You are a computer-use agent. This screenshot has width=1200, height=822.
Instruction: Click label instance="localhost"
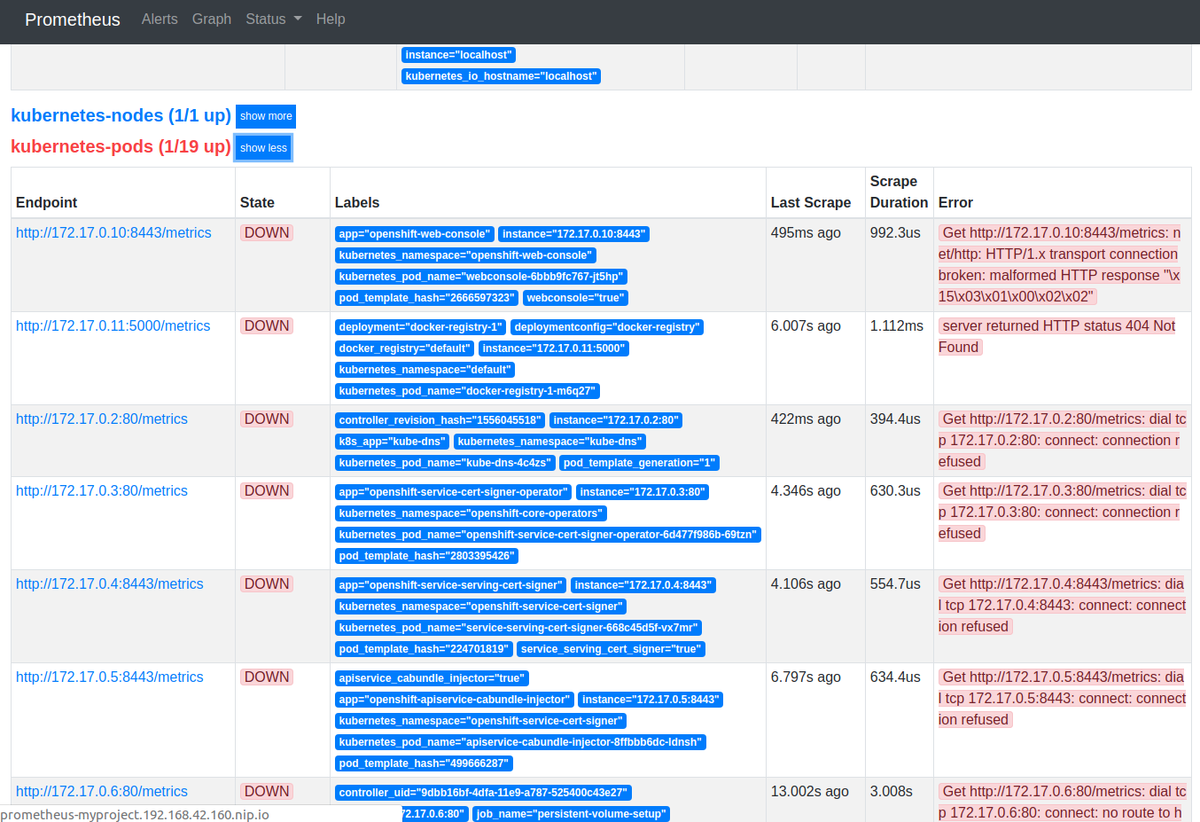click(x=459, y=55)
